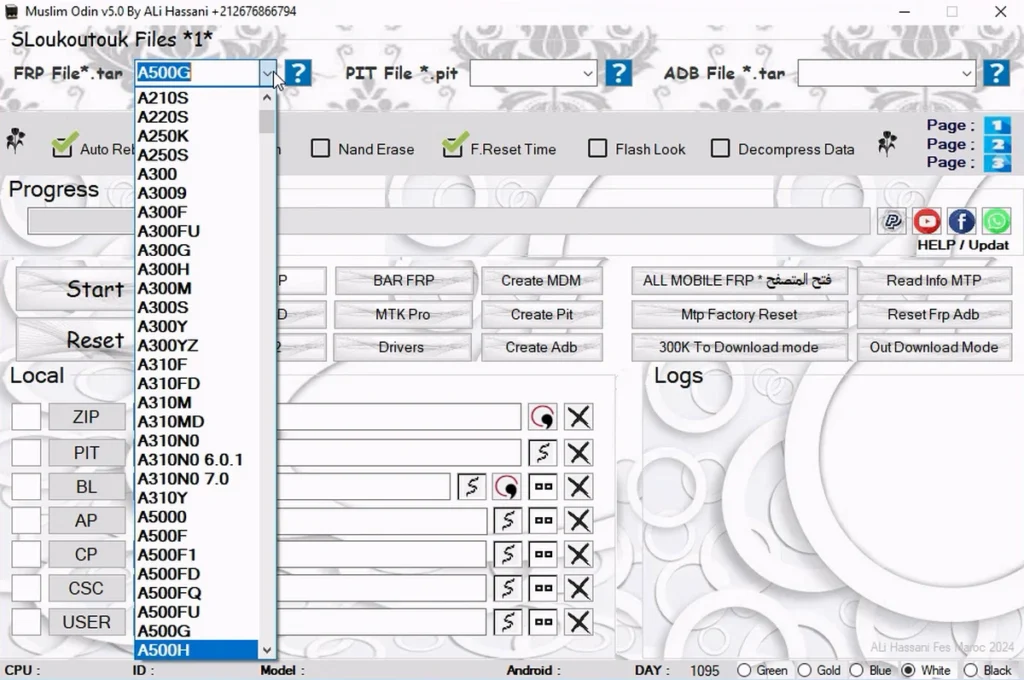This screenshot has width=1024, height=680.
Task: Open the YouTube help icon
Action: (927, 222)
